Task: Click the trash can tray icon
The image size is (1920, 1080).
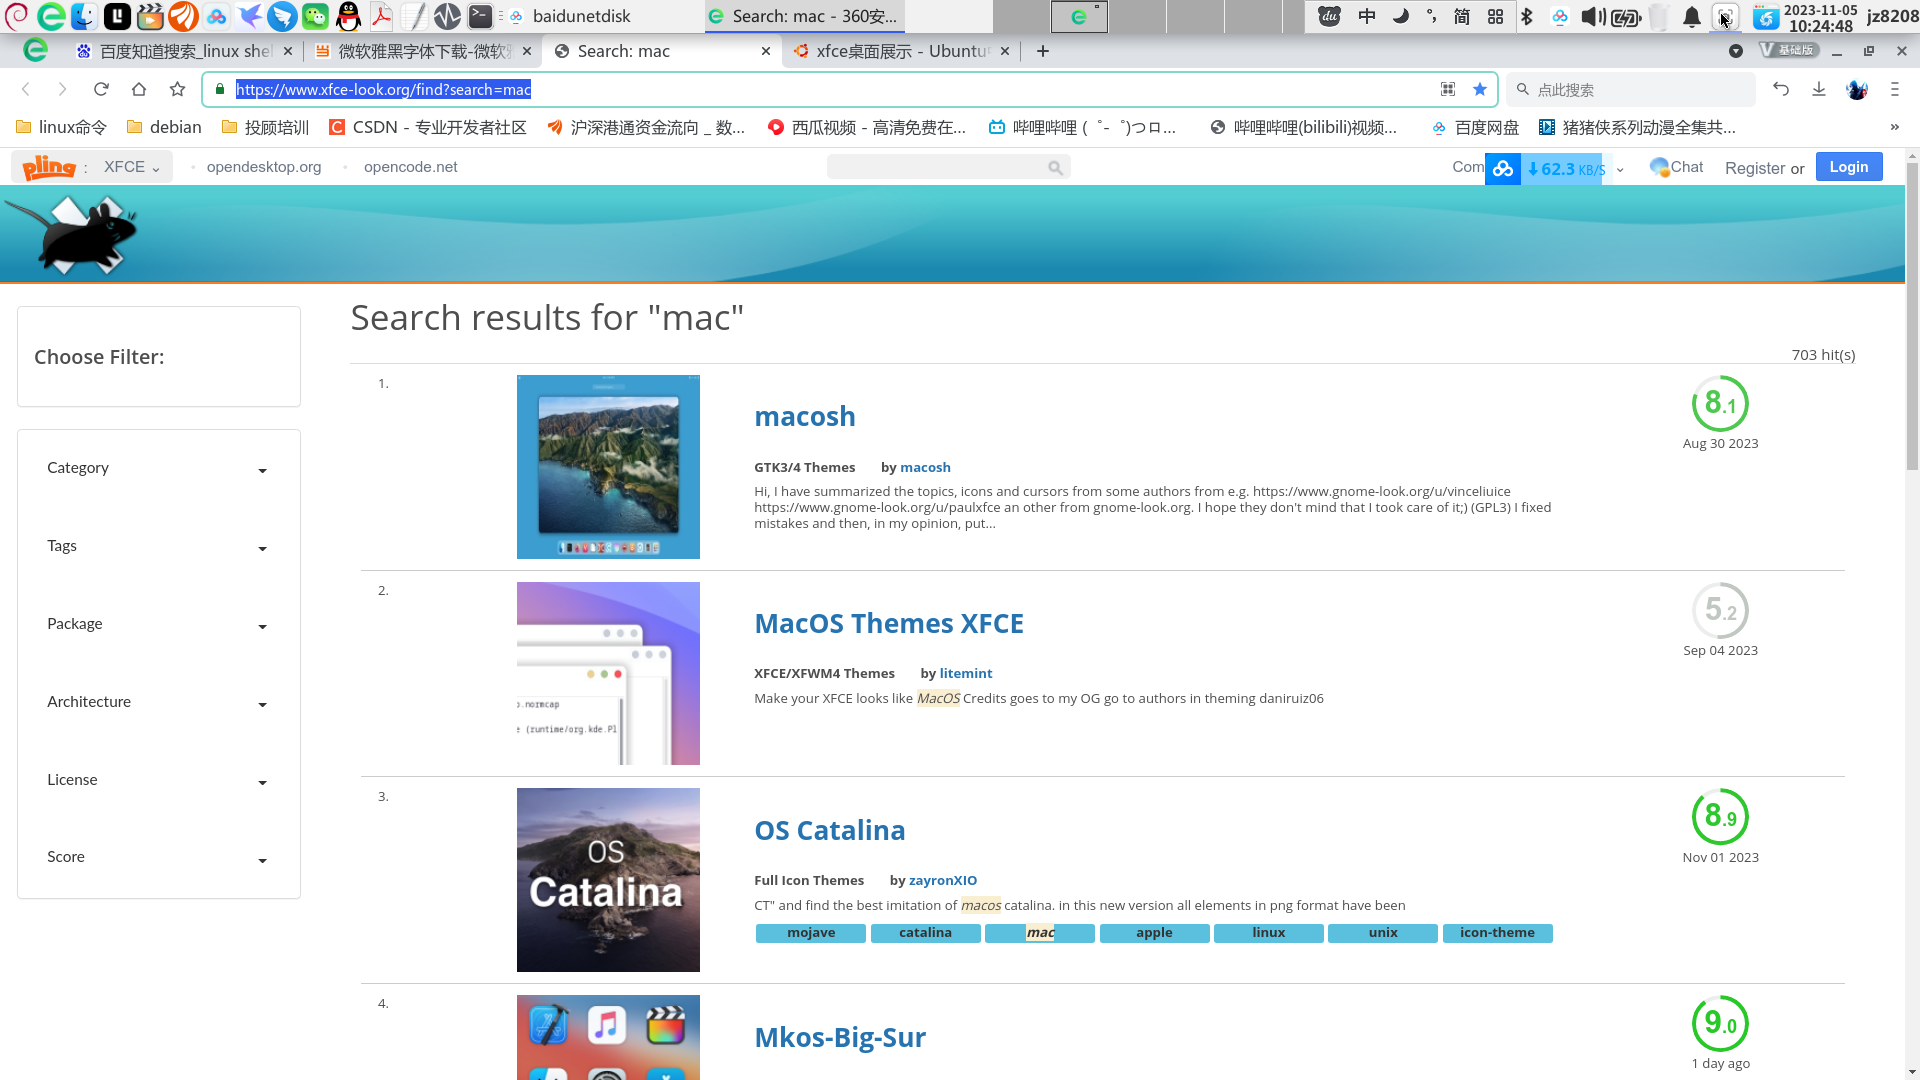Action: click(x=1659, y=16)
